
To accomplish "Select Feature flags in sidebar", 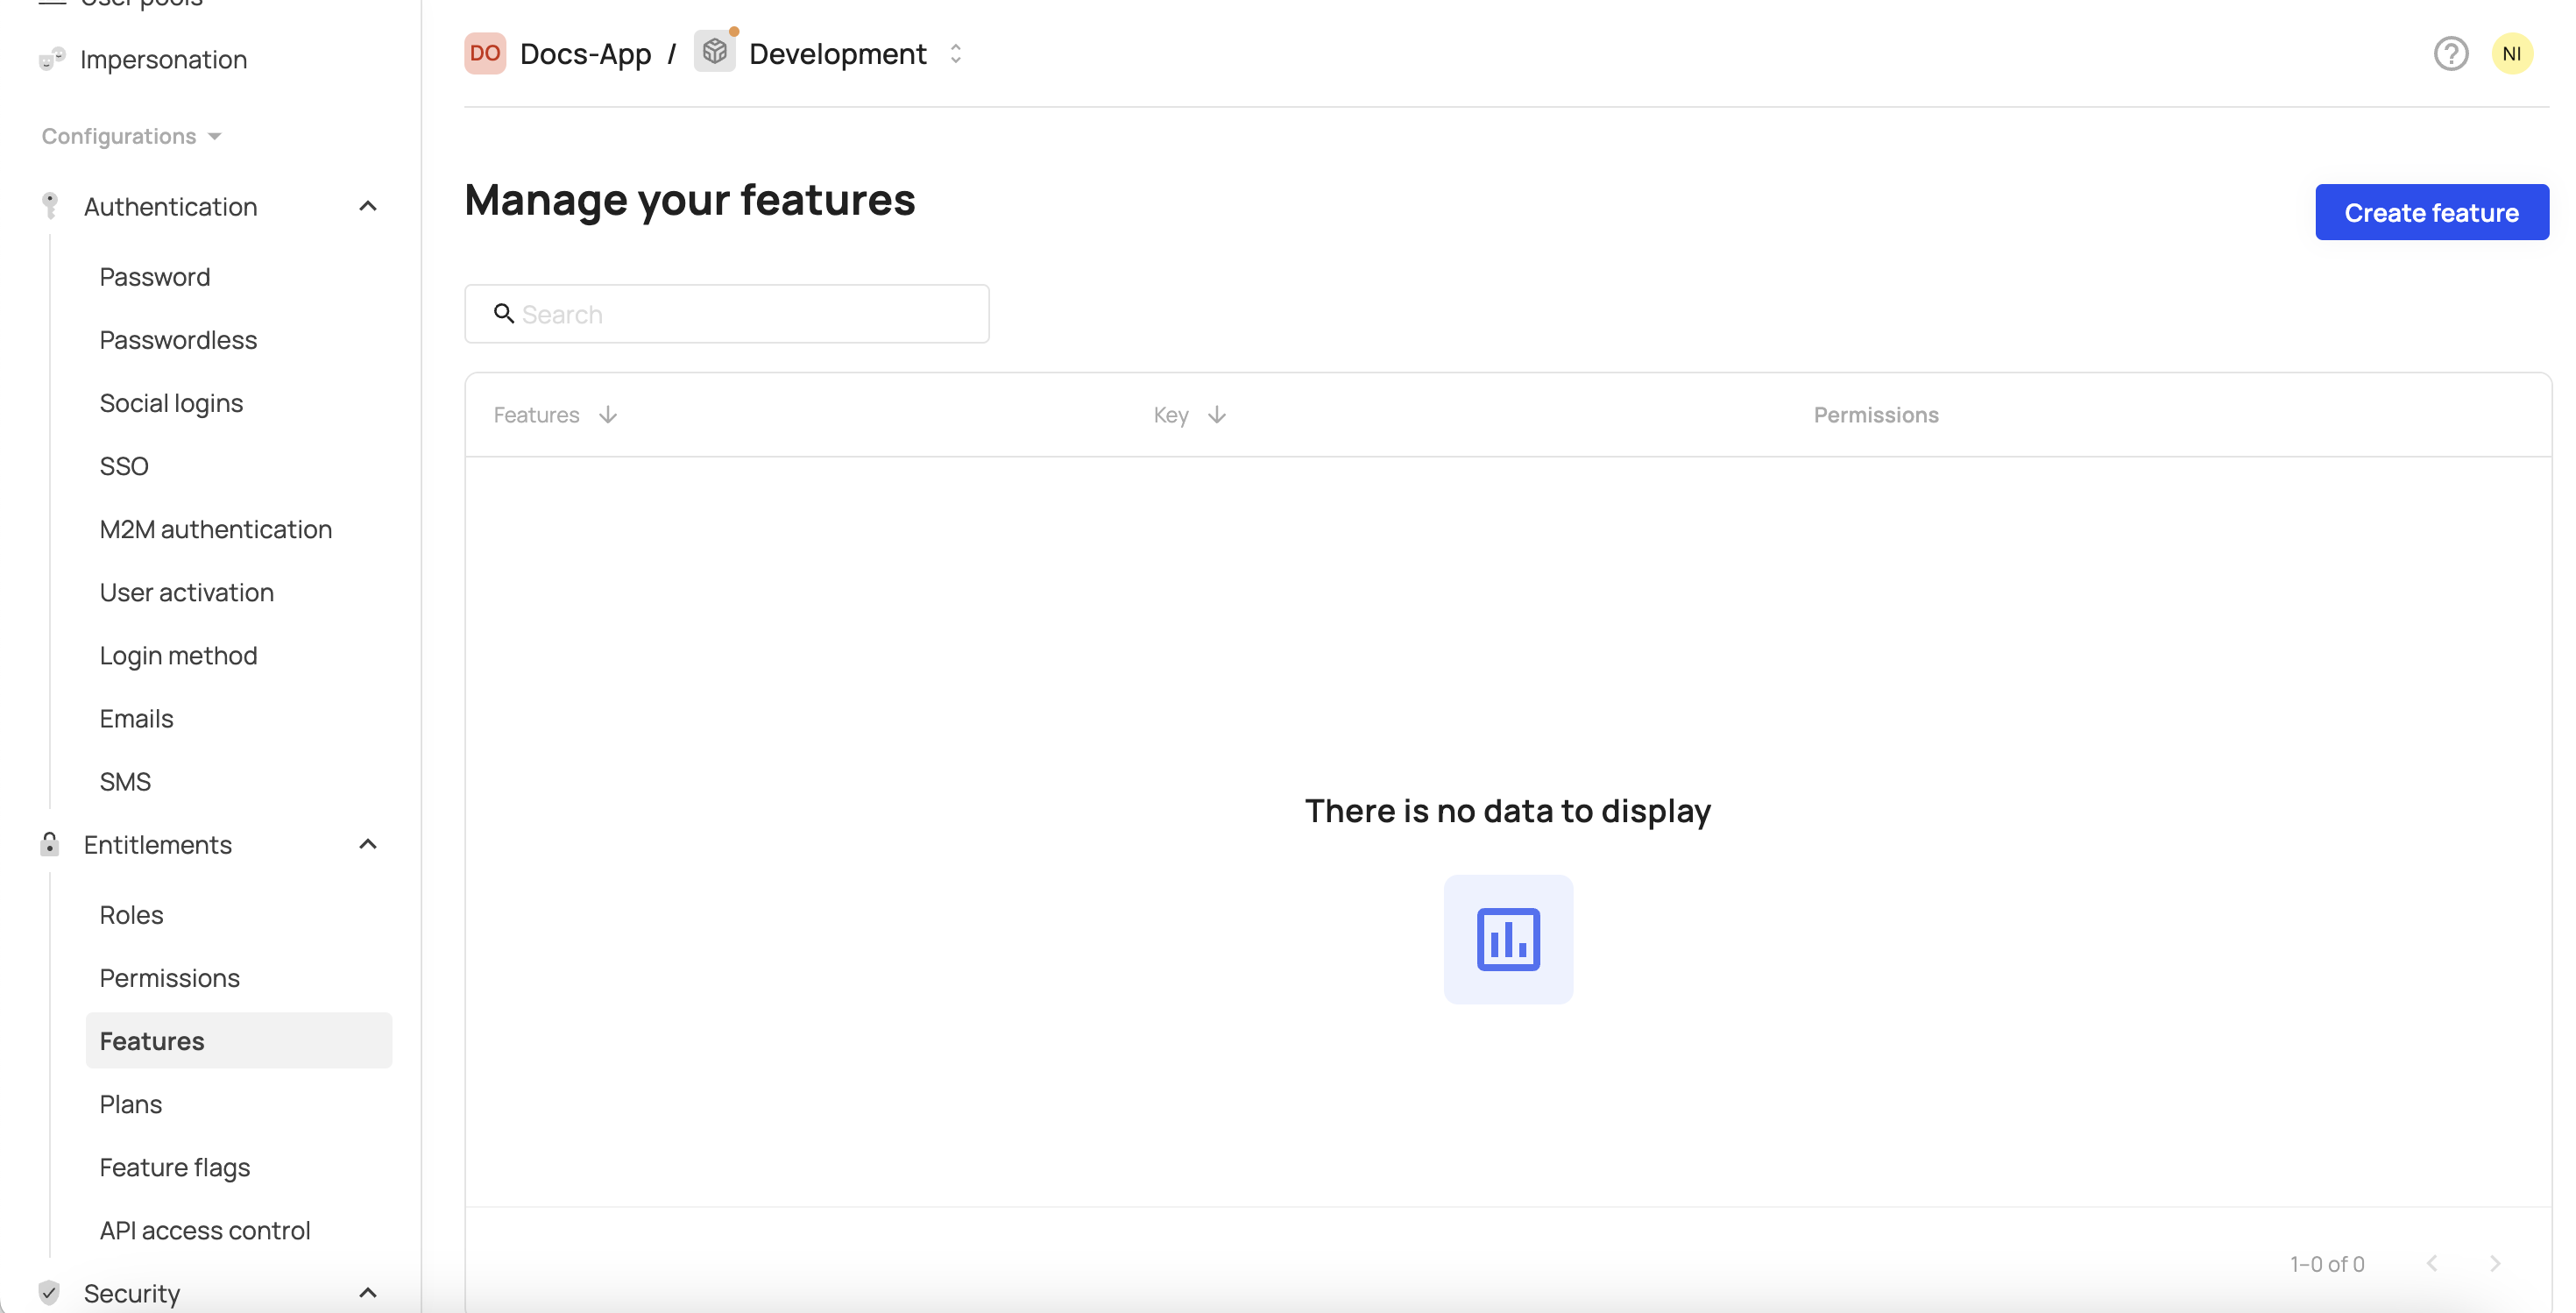I will (x=174, y=1167).
